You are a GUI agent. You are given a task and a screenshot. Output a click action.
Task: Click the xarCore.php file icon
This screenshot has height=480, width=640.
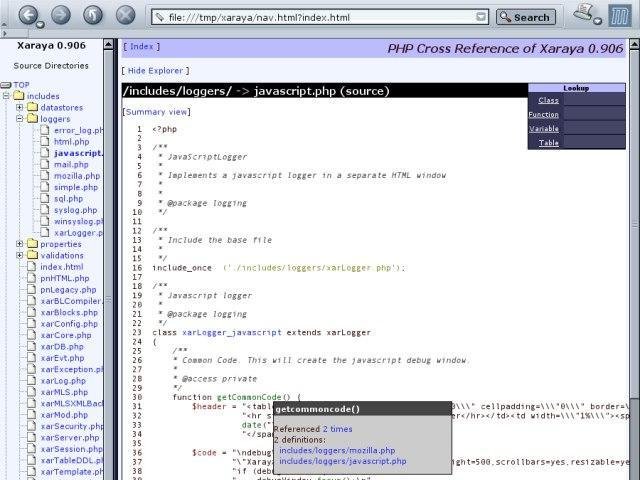click(31, 335)
